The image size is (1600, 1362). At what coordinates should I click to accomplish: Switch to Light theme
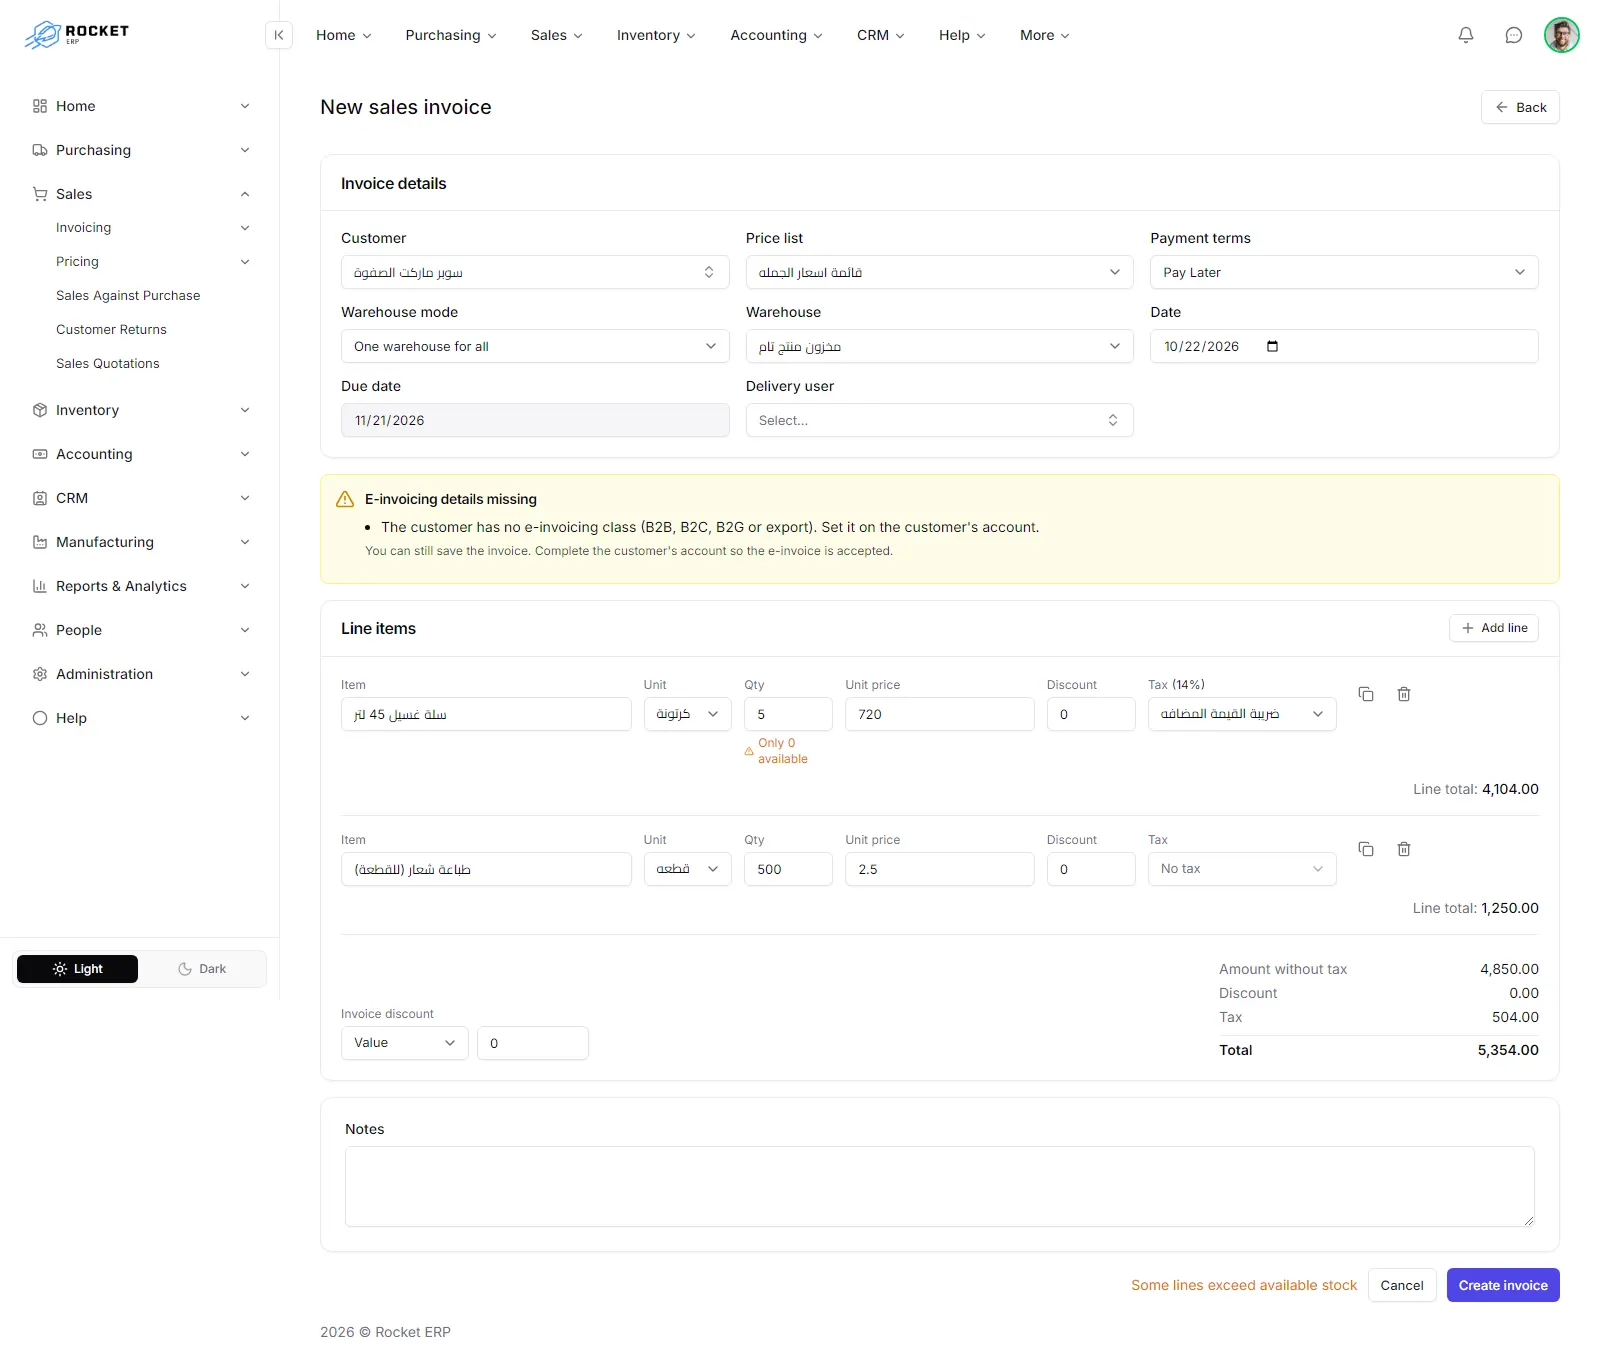pos(78,969)
